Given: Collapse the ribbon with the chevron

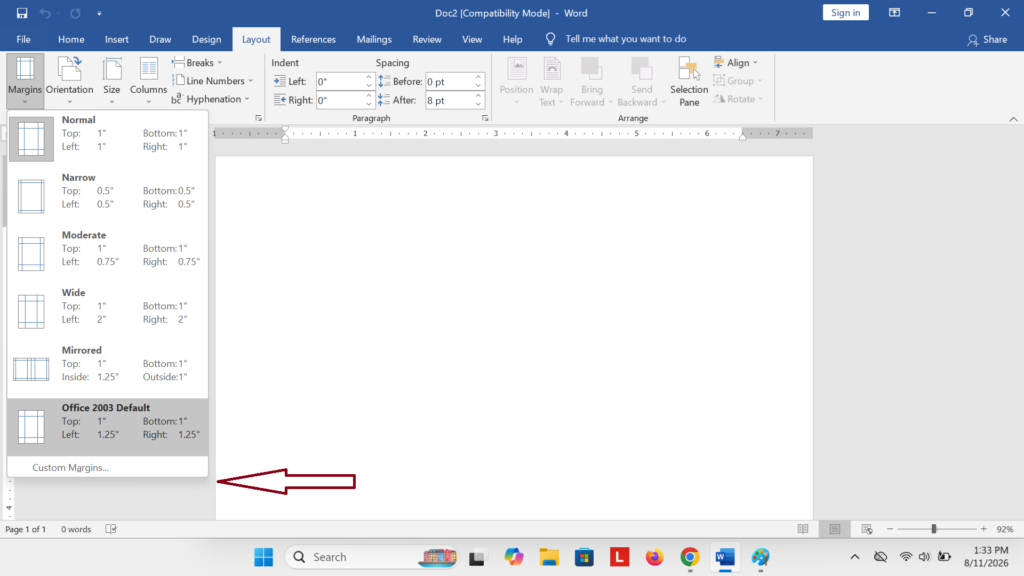Looking at the screenshot, I should [x=1013, y=119].
